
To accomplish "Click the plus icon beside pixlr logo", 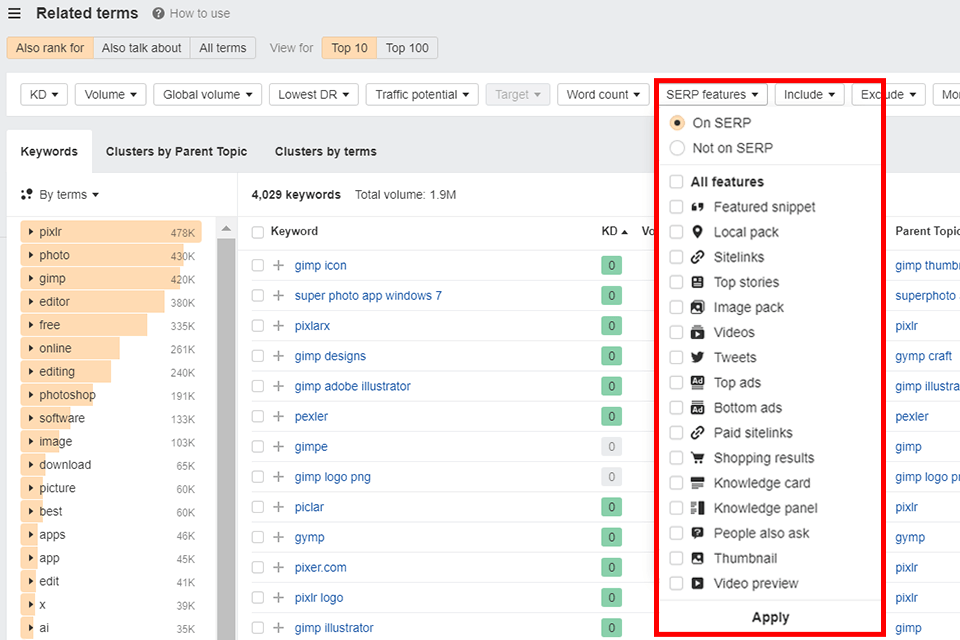I will [279, 597].
